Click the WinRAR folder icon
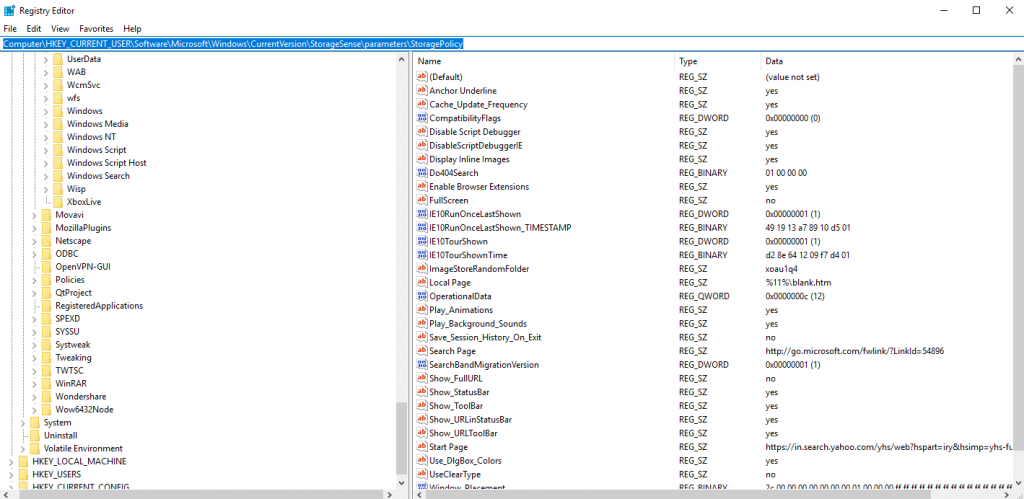 tap(46, 383)
